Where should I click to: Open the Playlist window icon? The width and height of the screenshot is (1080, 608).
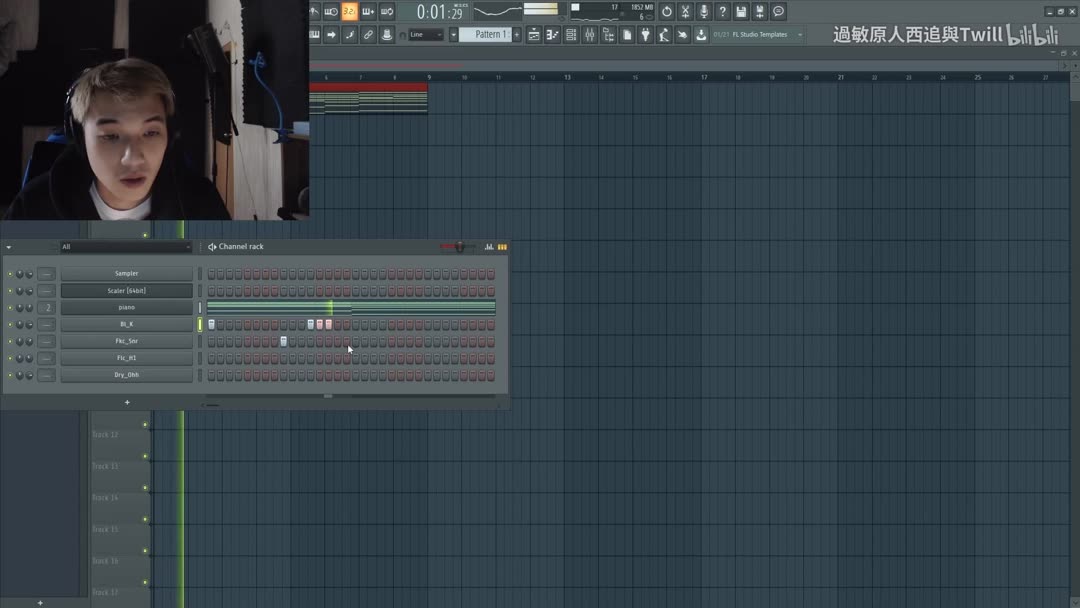[535, 34]
